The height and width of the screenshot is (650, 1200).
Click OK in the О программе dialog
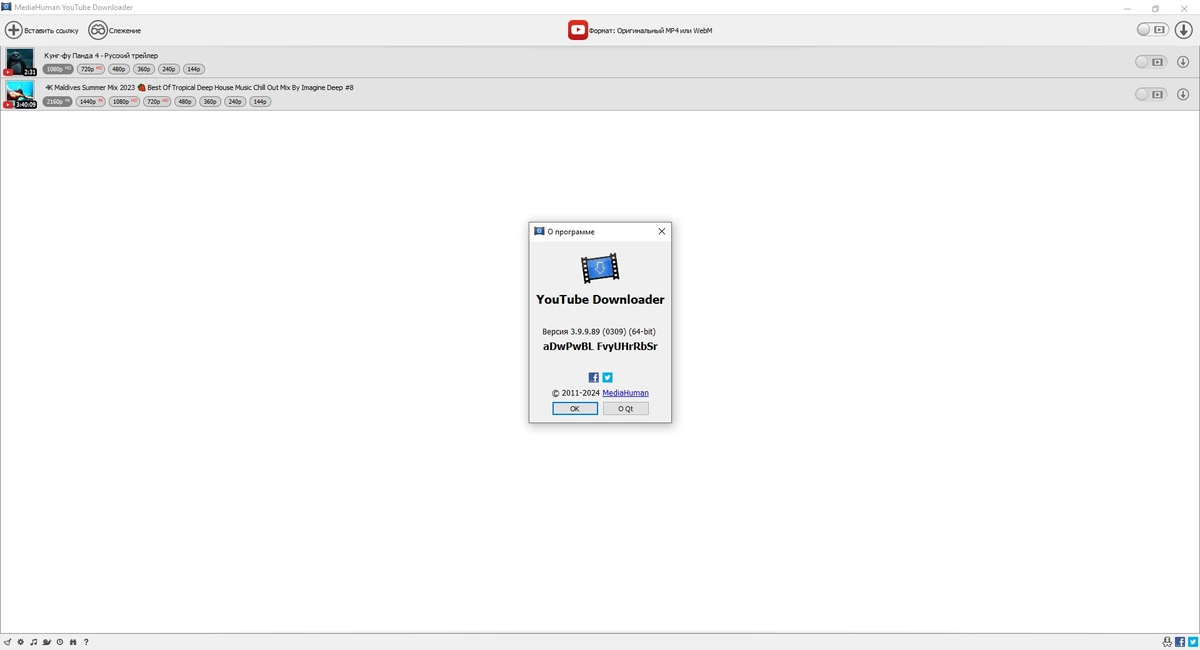pyautogui.click(x=575, y=409)
